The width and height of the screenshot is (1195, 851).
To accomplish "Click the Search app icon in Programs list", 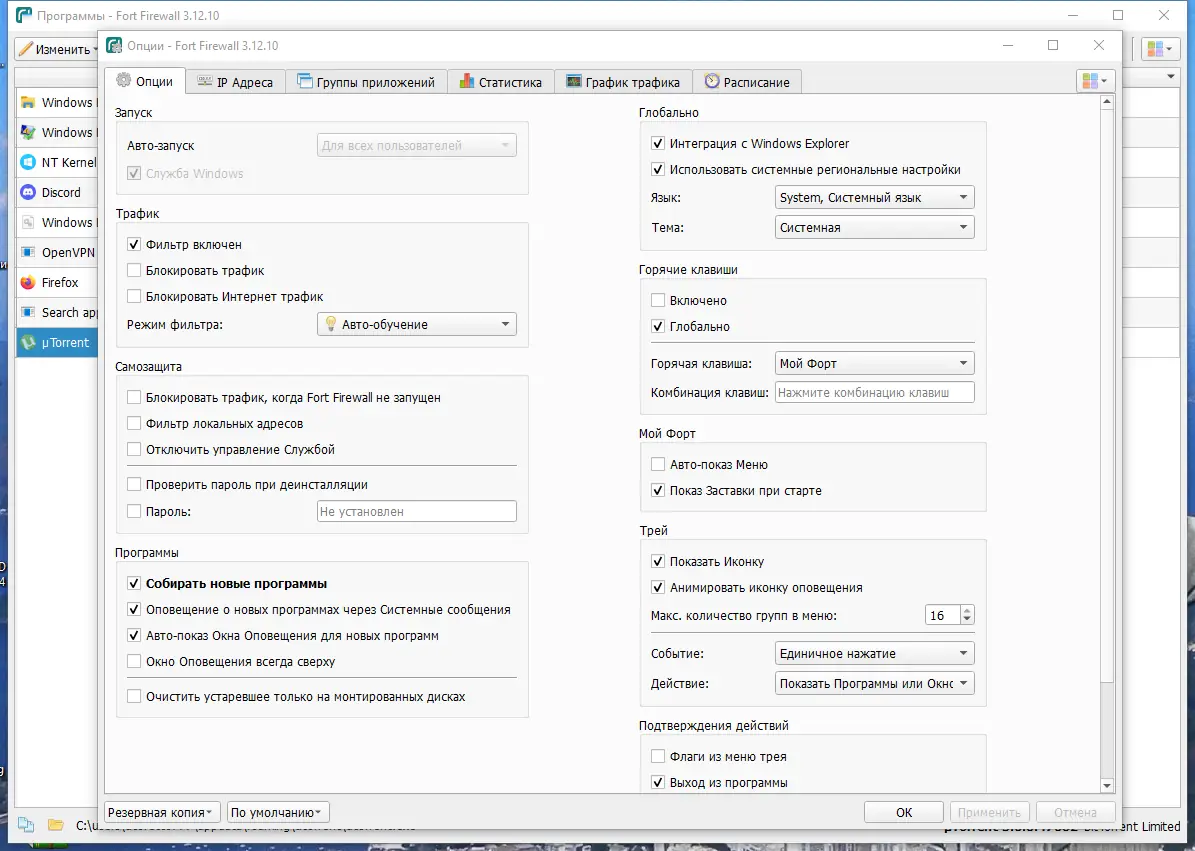I will [28, 312].
